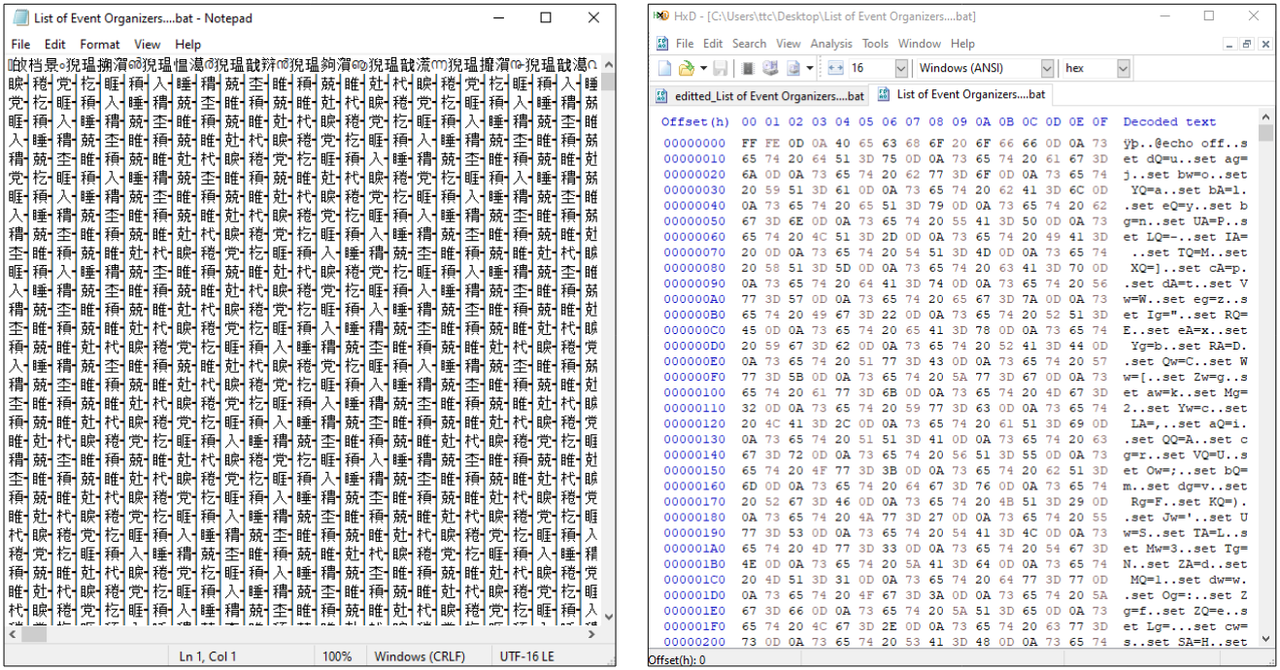This screenshot has height=670, width=1280.
Task: Click the Decoded text column header
Action: (1169, 122)
